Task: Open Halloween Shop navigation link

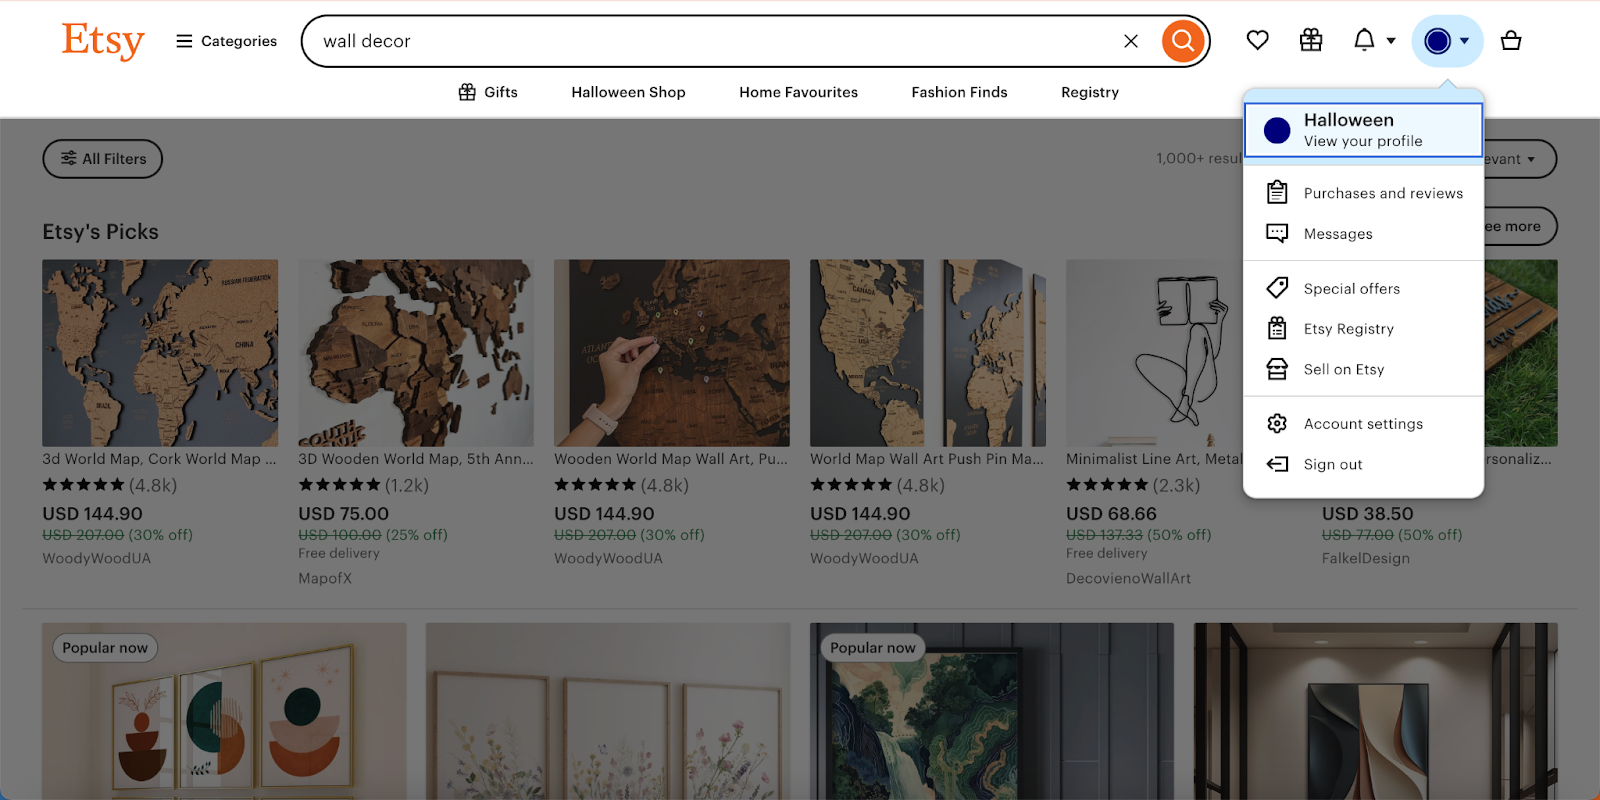Action: 628,92
